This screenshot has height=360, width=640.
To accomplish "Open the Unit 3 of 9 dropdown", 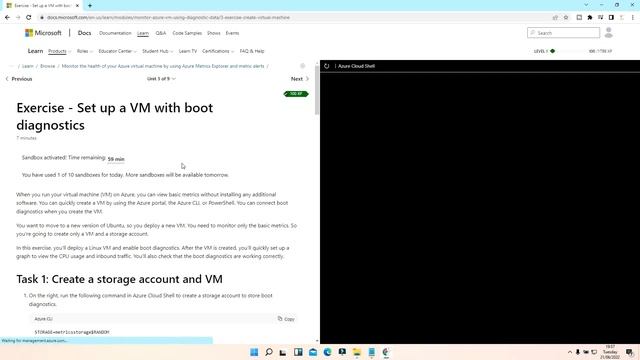I will tap(161, 78).
